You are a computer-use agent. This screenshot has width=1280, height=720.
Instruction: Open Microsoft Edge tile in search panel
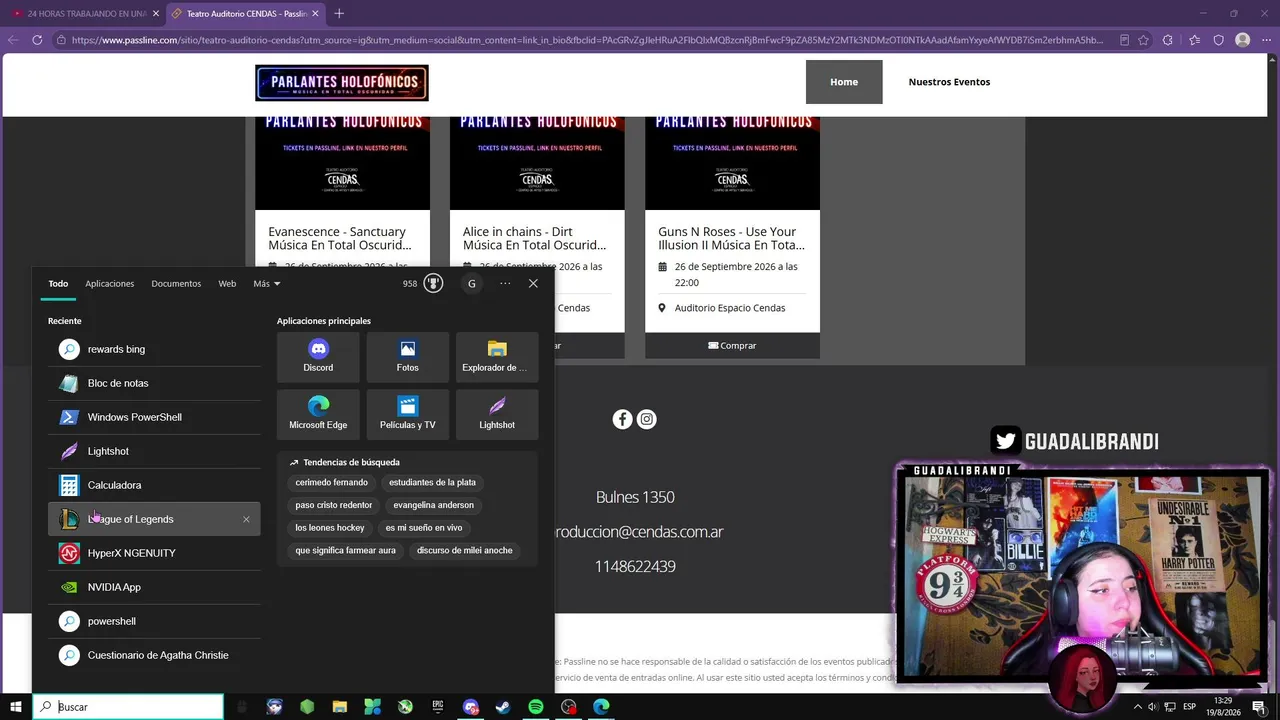pyautogui.click(x=318, y=414)
